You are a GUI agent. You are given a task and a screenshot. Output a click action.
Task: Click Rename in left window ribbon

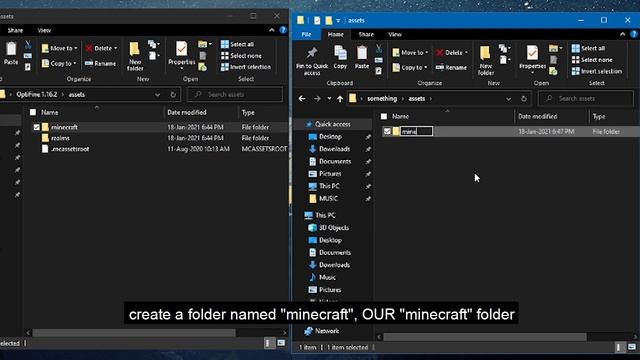click(x=100, y=63)
